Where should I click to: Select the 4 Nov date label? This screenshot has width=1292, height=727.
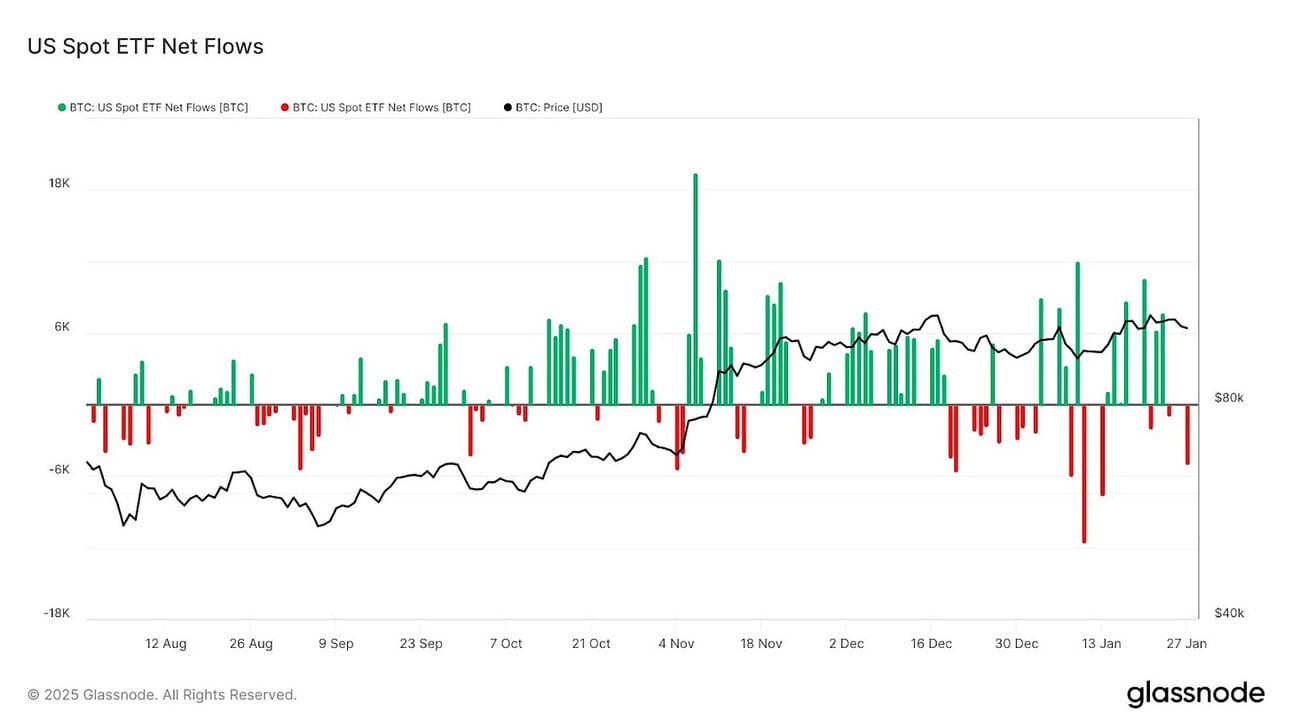tap(676, 644)
